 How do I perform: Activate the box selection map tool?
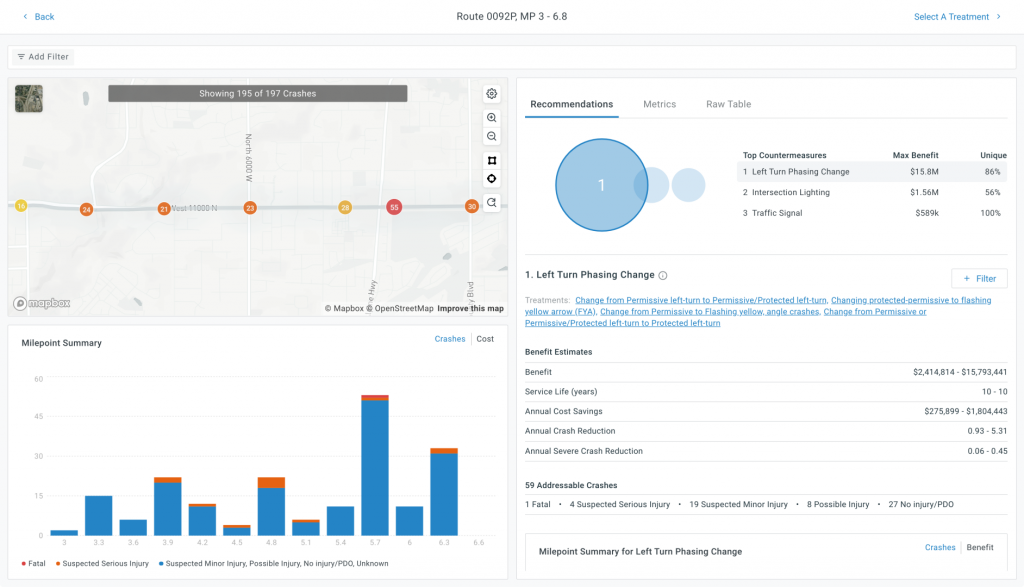point(492,161)
